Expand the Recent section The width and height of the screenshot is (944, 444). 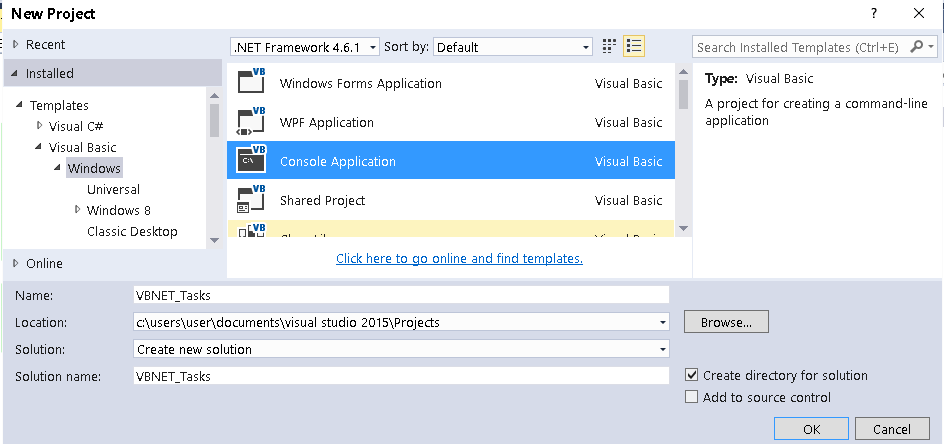click(16, 45)
